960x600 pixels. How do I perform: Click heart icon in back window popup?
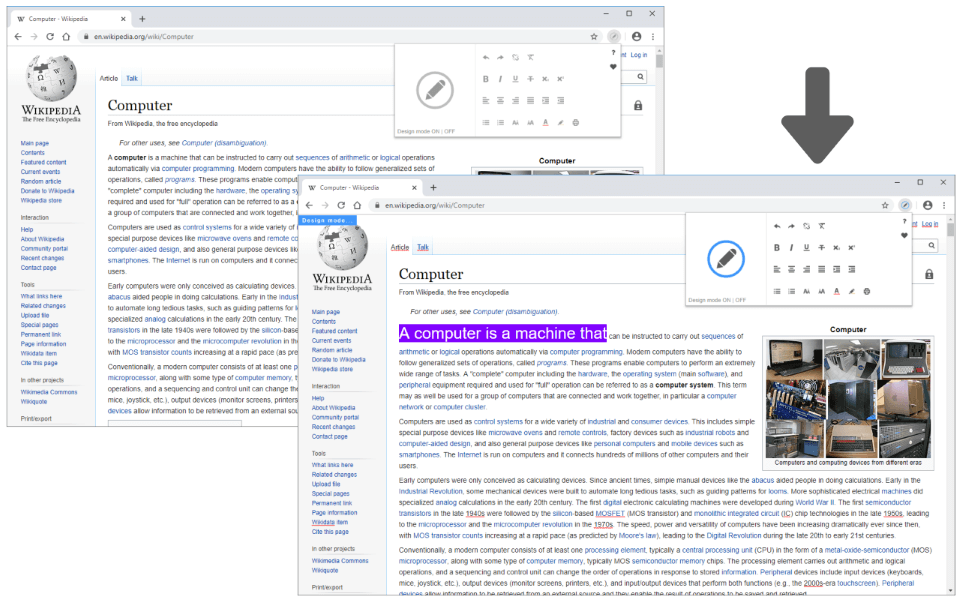click(x=613, y=66)
